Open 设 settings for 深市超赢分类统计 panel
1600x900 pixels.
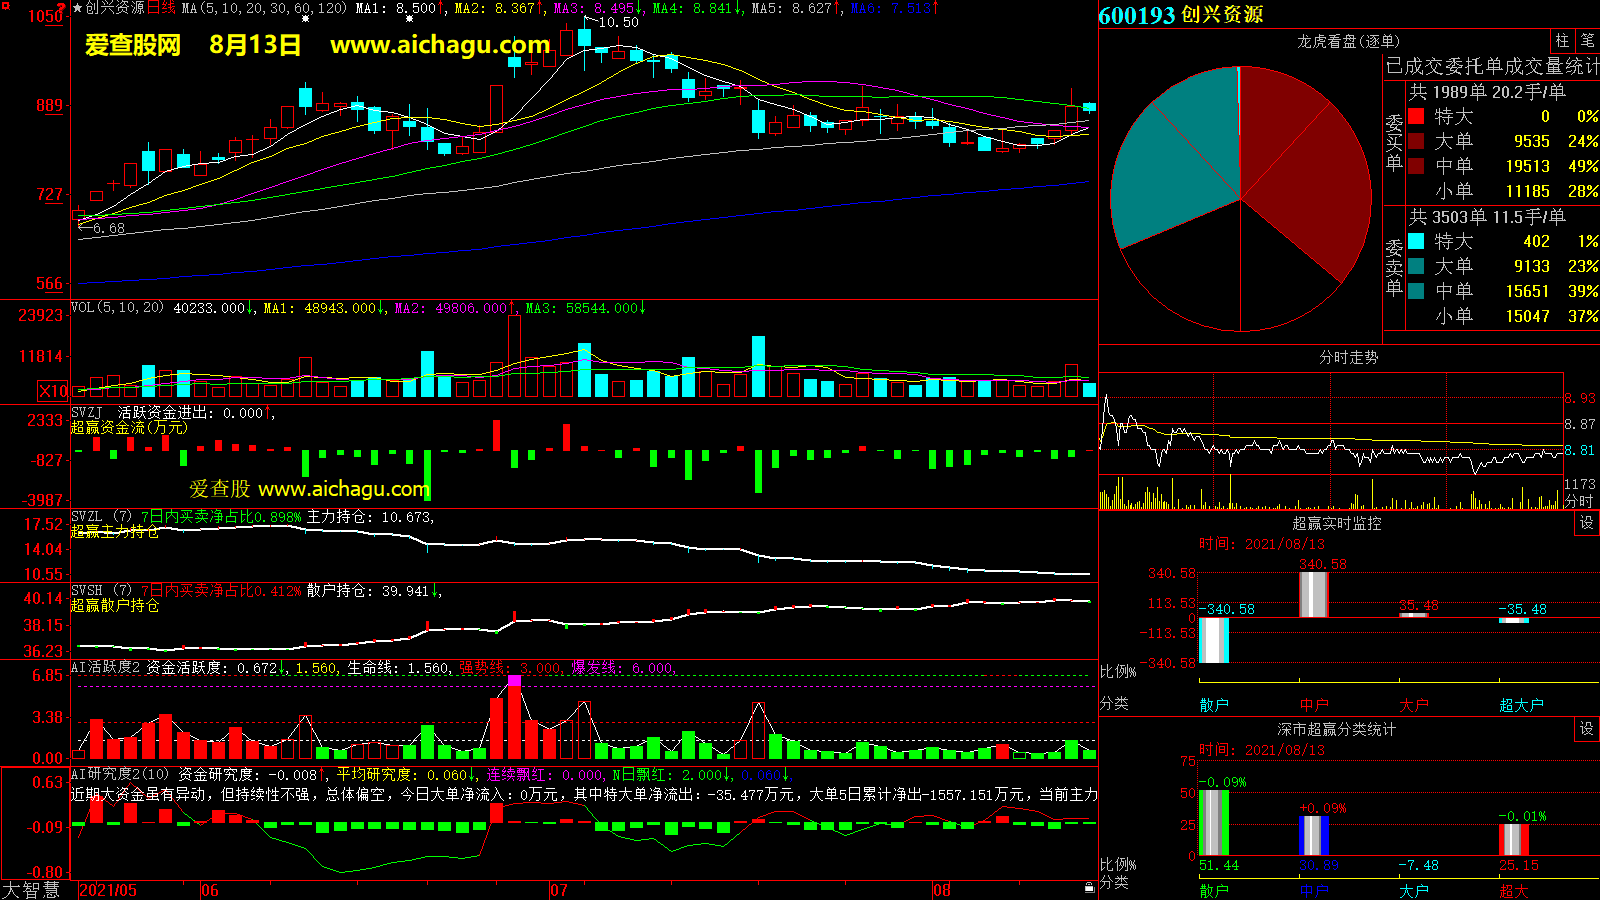click(1587, 729)
